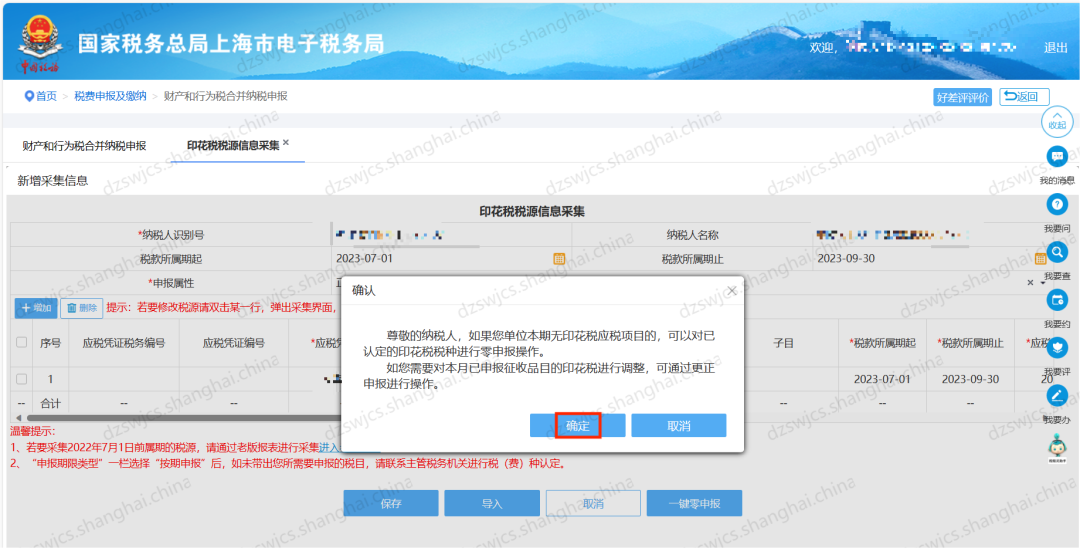This screenshot has width=1080, height=548.
Task: Close the 确认 dialog with X icon
Action: pyautogui.click(x=732, y=291)
